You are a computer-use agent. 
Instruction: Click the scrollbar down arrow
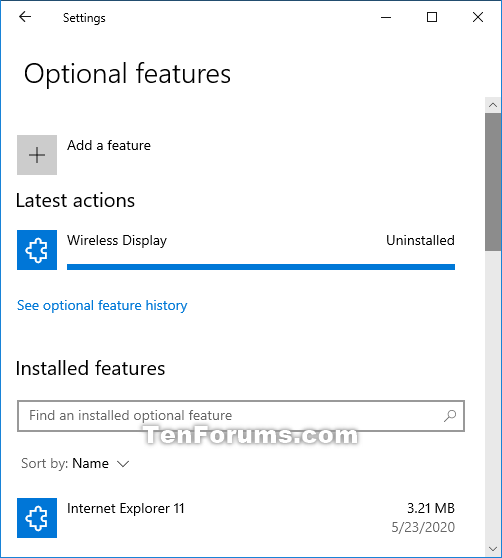493,549
